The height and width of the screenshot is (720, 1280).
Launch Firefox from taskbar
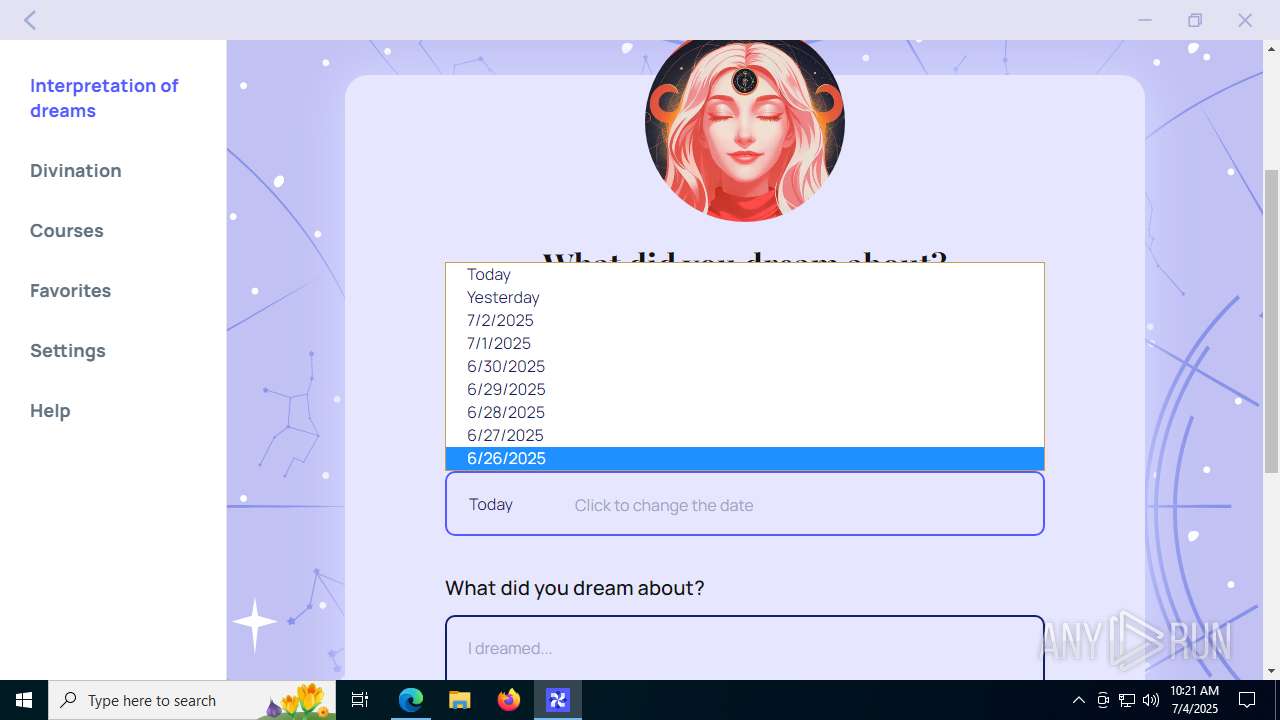(x=509, y=700)
